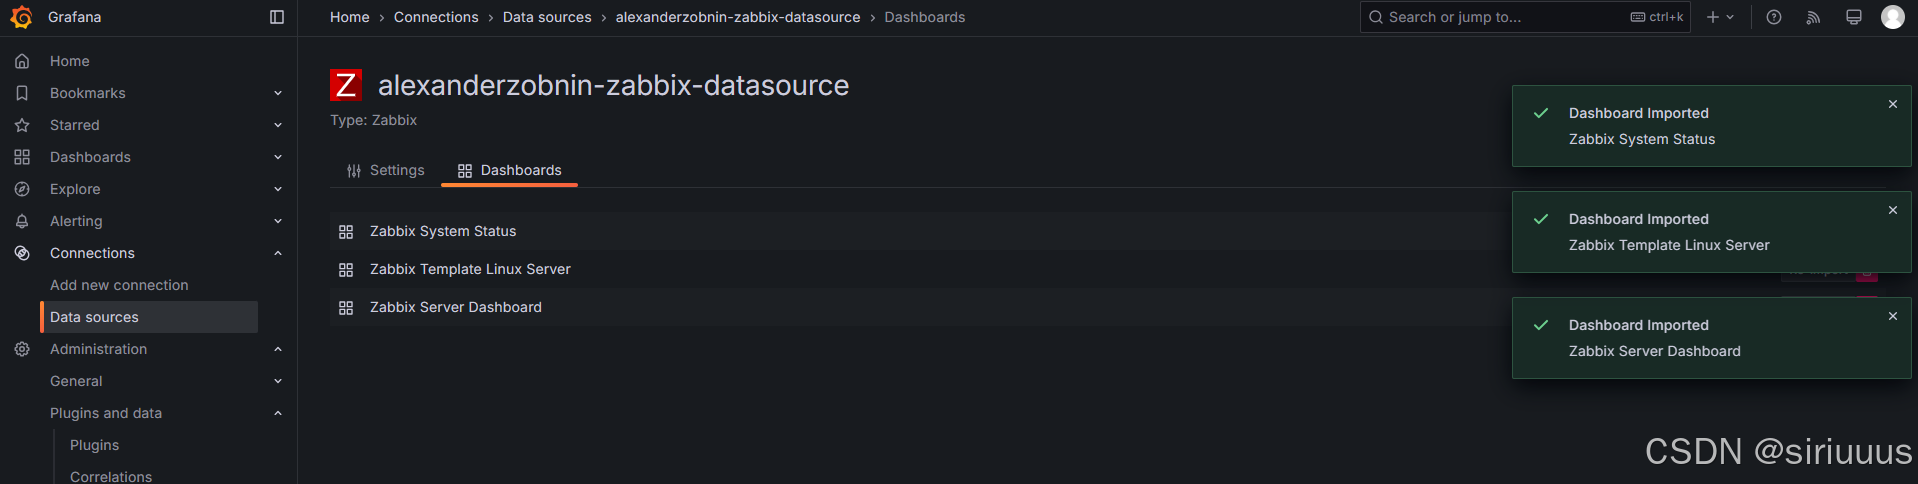Select the Dashboards tab
The height and width of the screenshot is (484, 1918).
pos(509,170)
